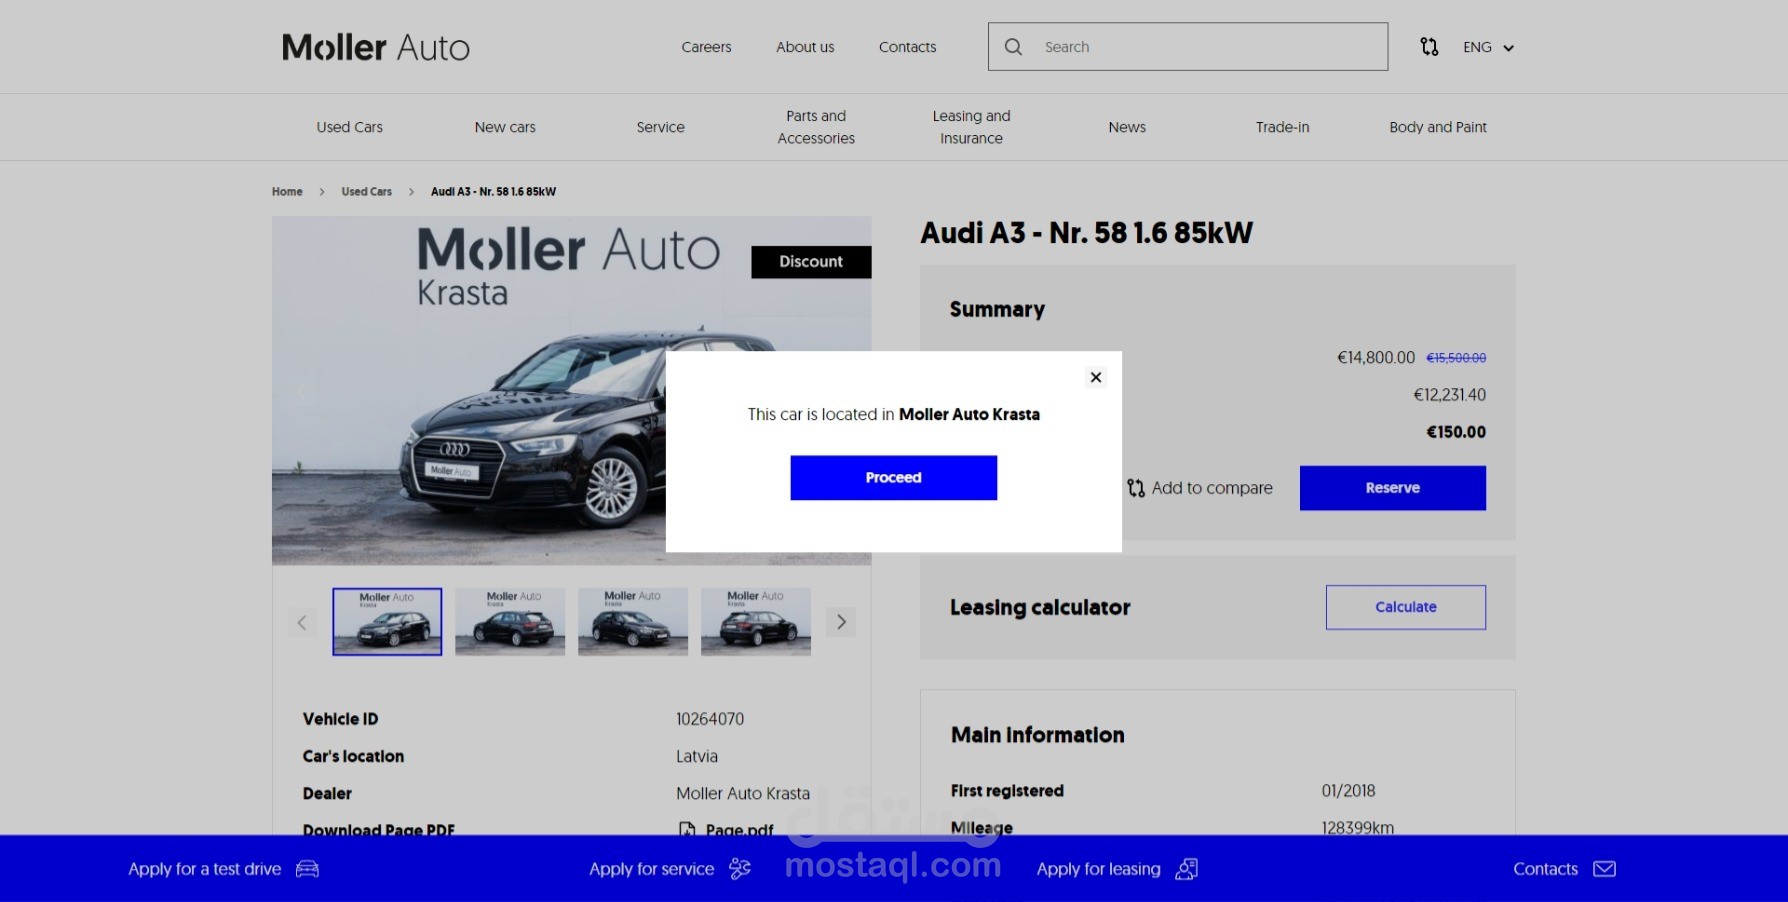The width and height of the screenshot is (1788, 902).
Task: Show next thumbnails with right arrow
Action: (x=841, y=622)
